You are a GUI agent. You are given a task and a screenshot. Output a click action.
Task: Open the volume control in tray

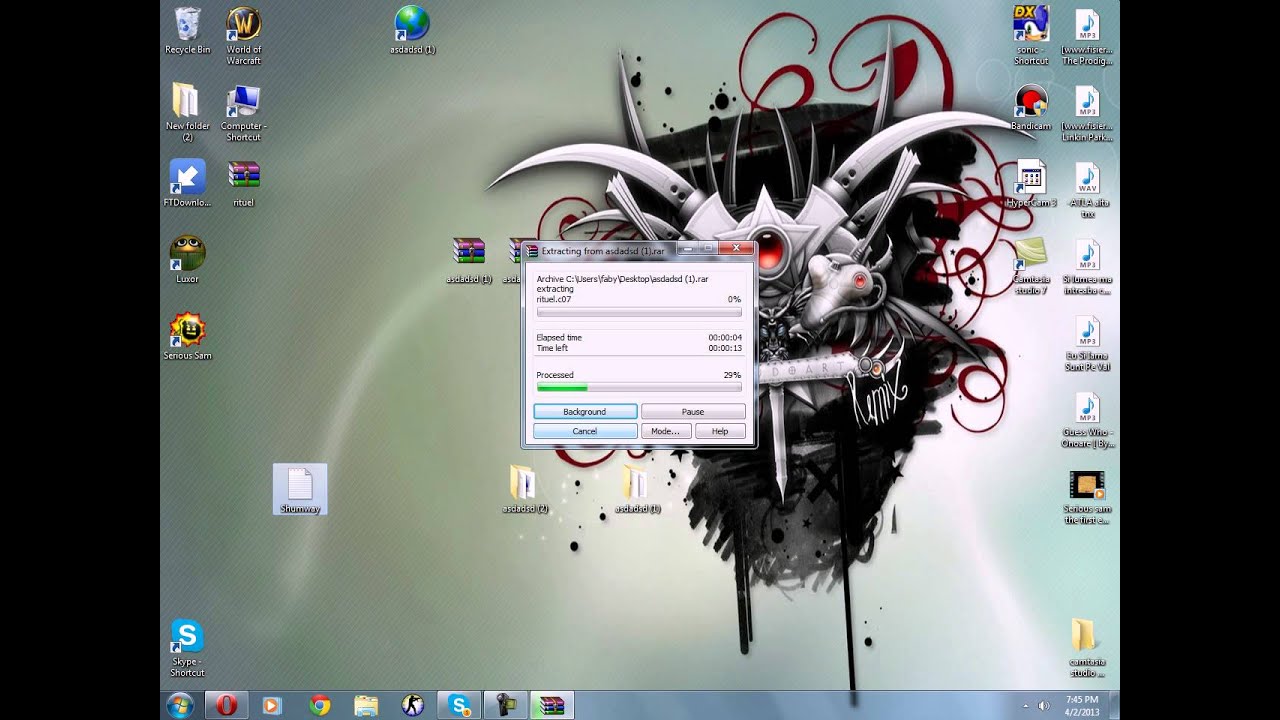pos(1044,705)
